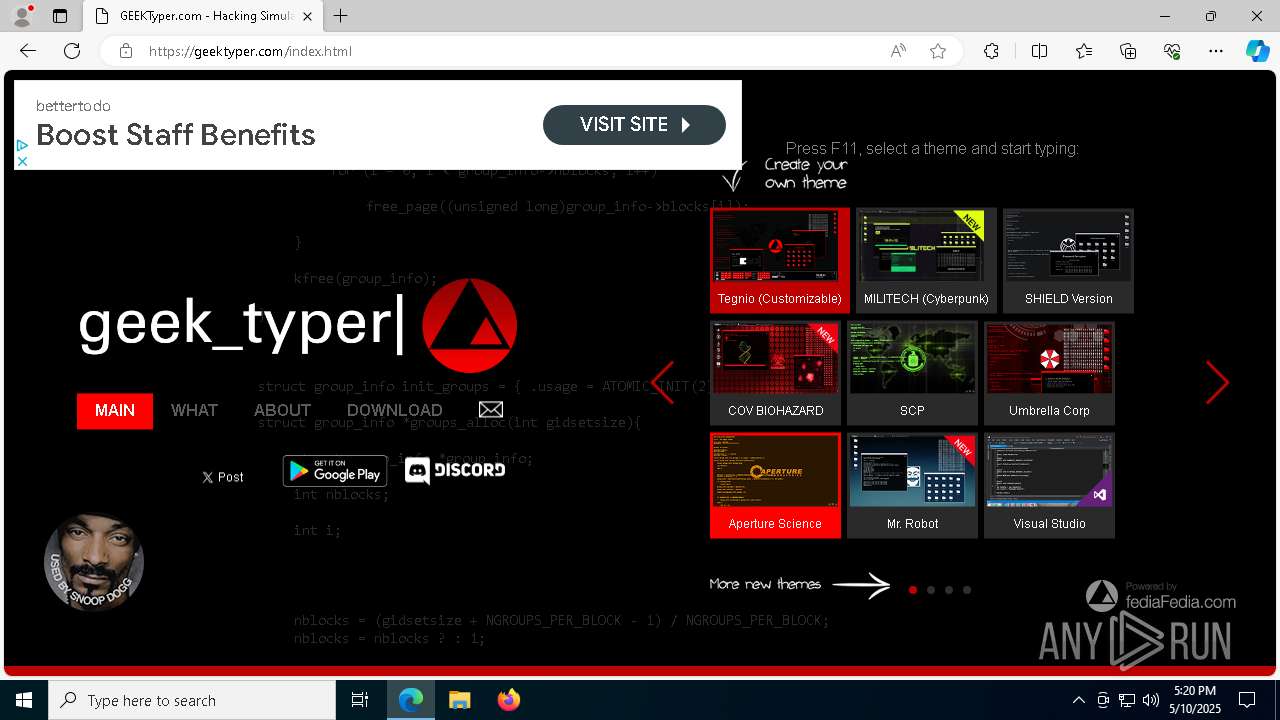This screenshot has width=1280, height=720.
Task: Show hidden system tray icons
Action: tap(1078, 700)
